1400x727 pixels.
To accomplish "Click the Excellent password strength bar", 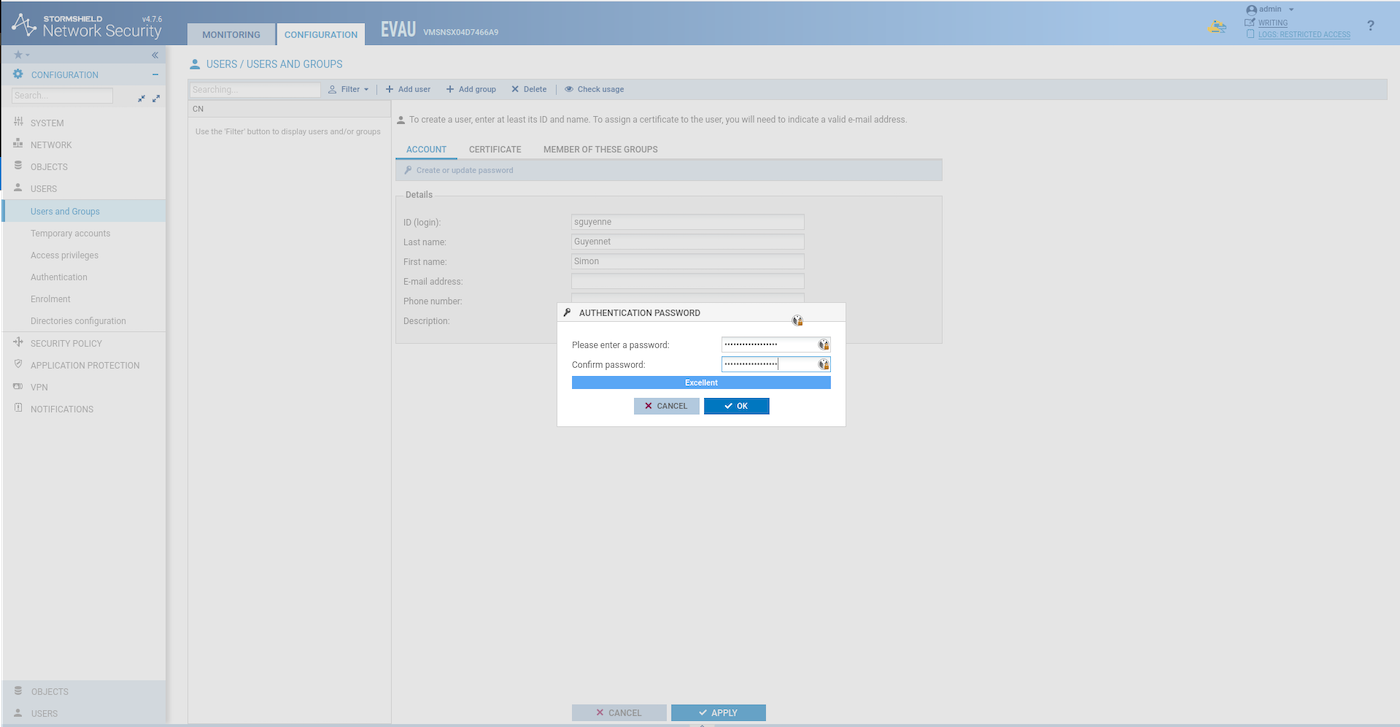I will [x=701, y=383].
